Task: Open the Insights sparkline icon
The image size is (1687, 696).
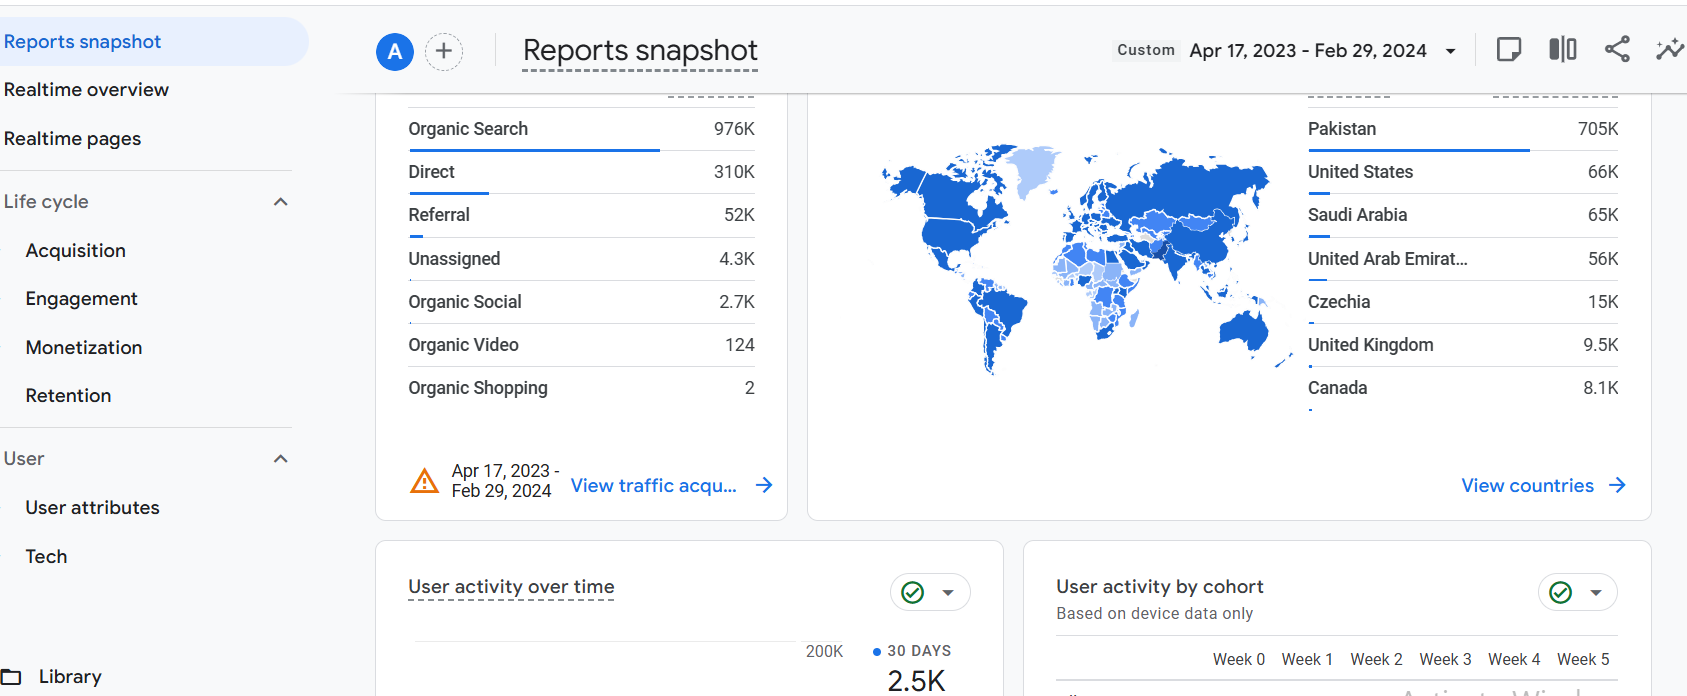Action: [x=1670, y=49]
